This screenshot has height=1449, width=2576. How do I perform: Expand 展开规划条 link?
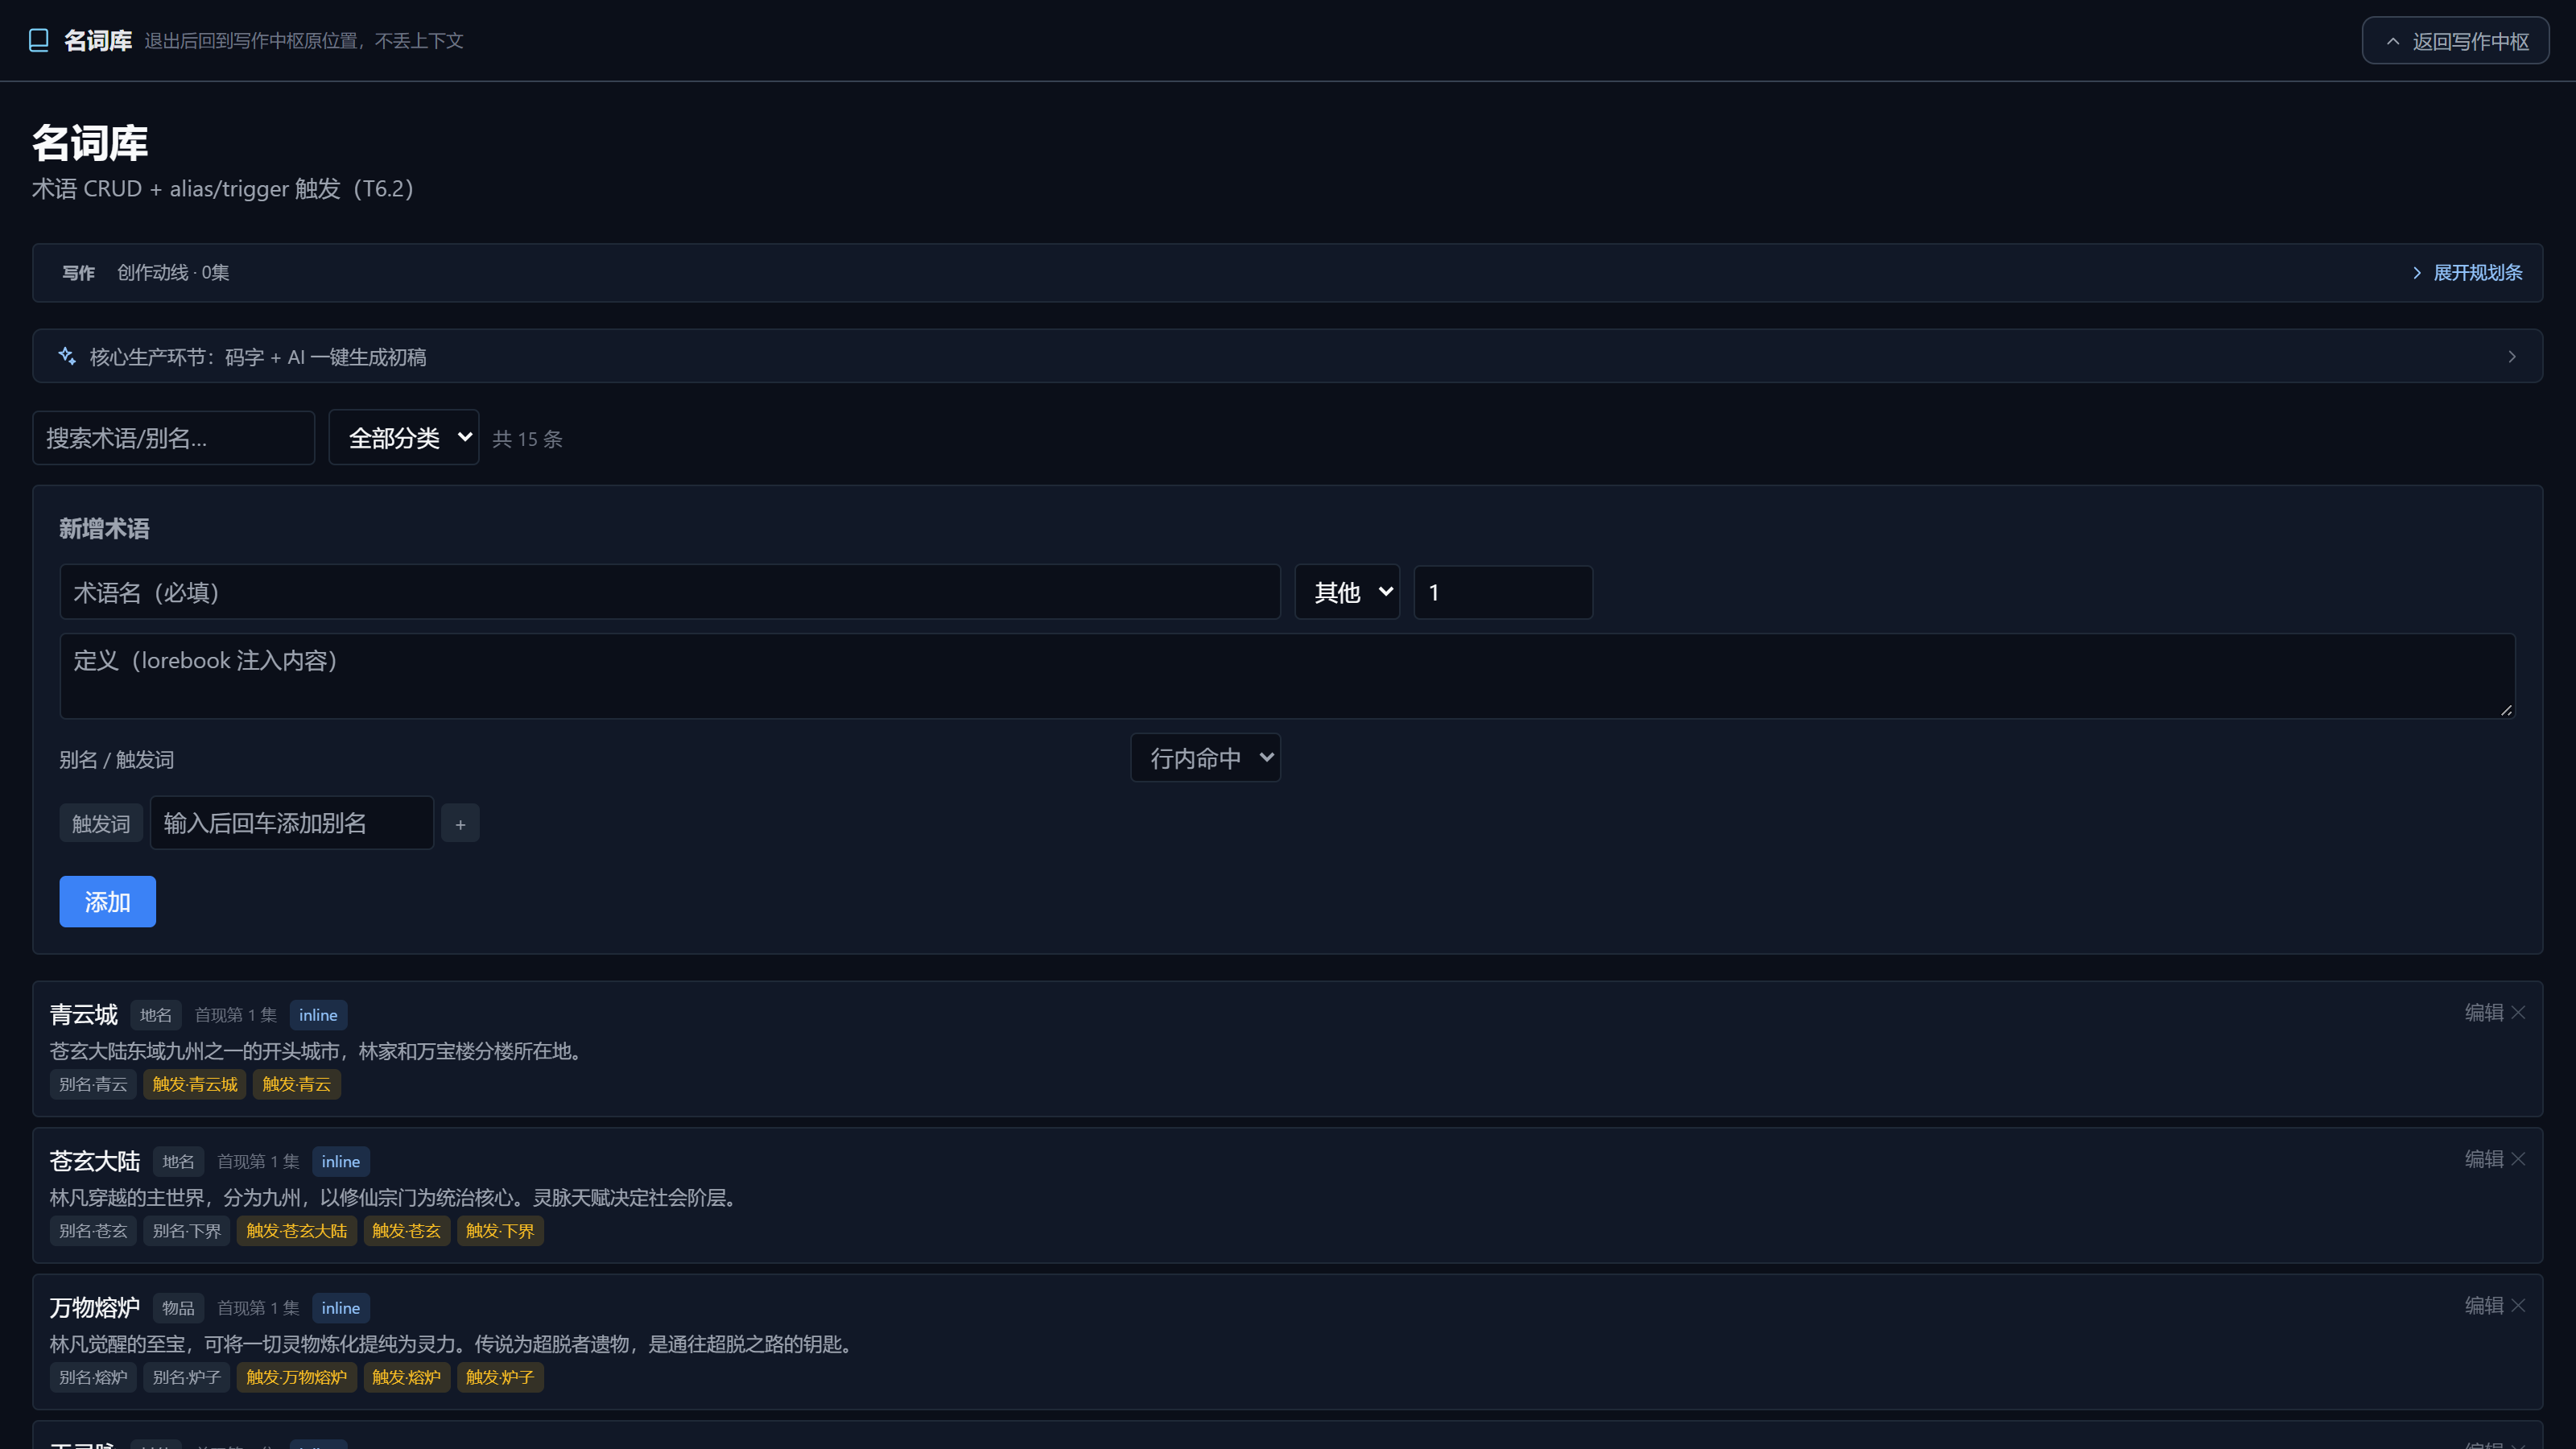point(2467,273)
